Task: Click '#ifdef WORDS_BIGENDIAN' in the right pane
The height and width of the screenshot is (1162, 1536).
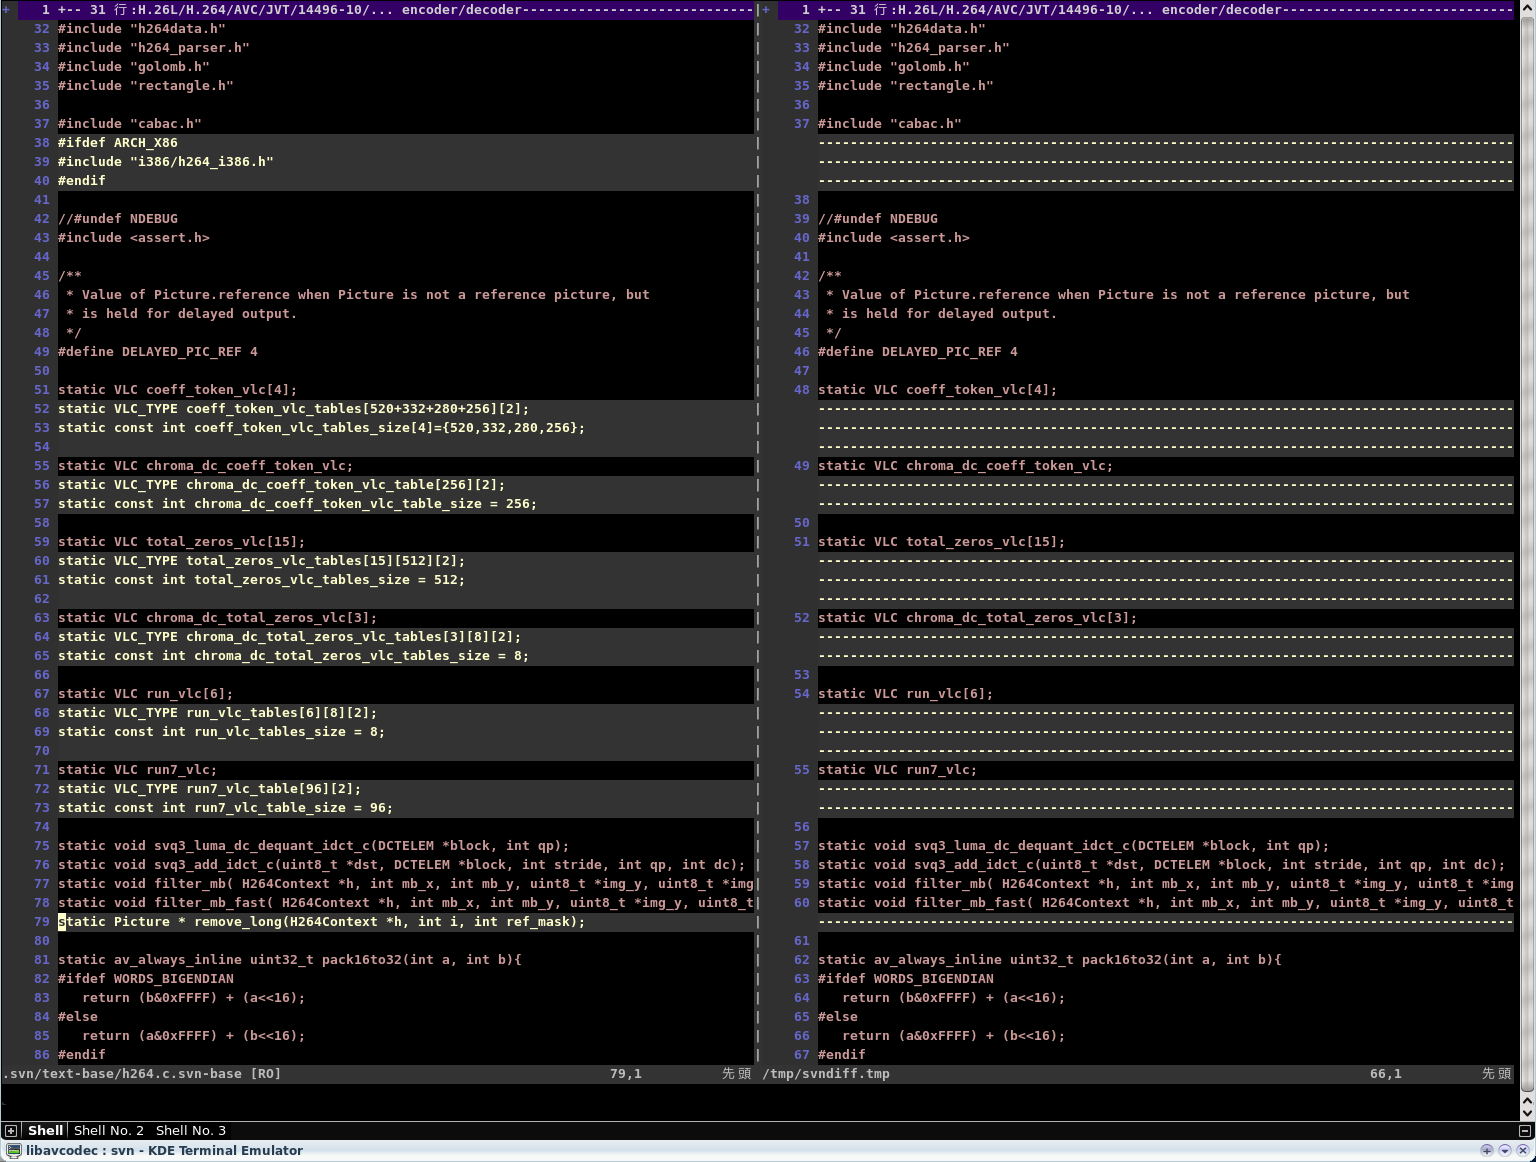Action: 906,979
